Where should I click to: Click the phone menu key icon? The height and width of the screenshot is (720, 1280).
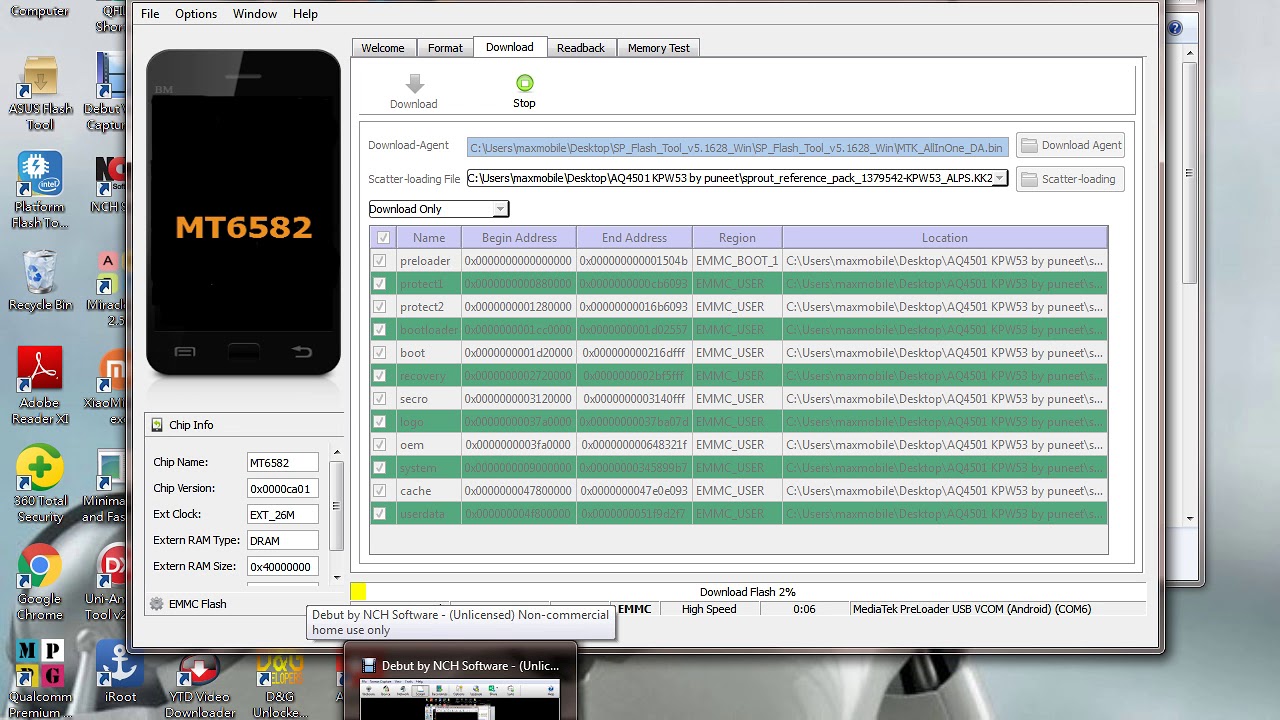[x=185, y=352]
